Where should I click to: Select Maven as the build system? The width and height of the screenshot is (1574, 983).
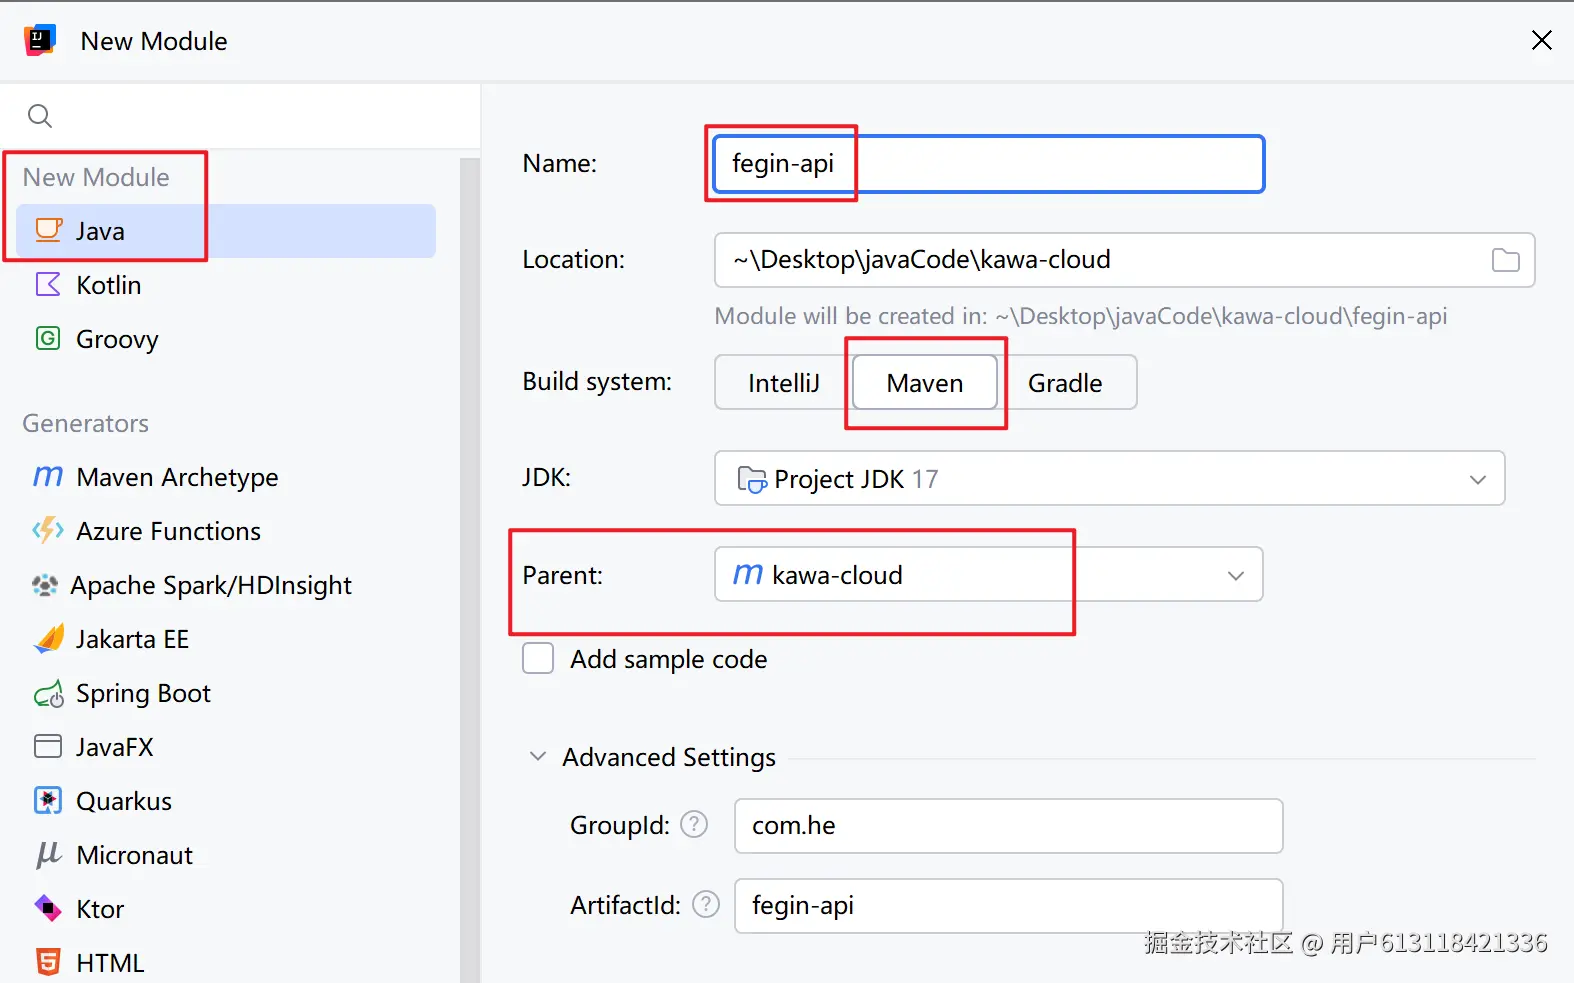[x=925, y=383]
